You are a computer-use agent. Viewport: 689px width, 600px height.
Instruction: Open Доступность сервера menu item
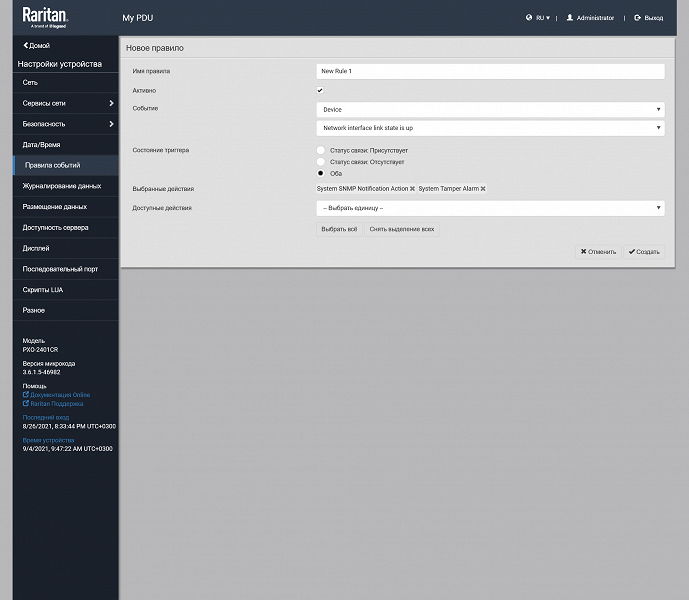(x=66, y=227)
